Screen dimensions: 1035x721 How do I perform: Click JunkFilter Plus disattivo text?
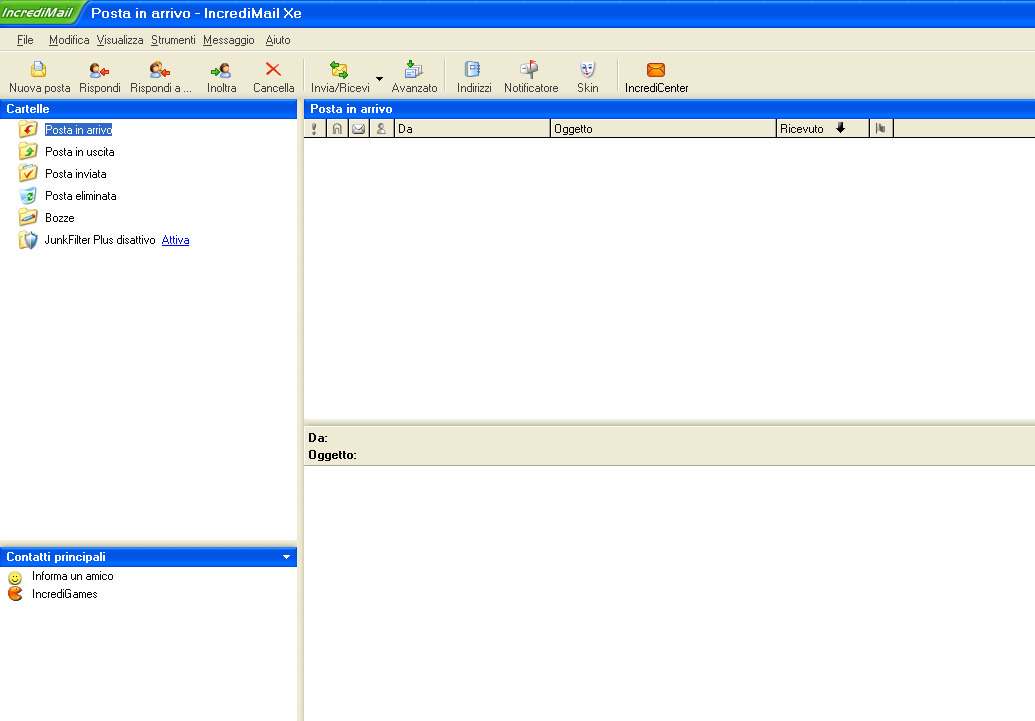click(x=100, y=240)
